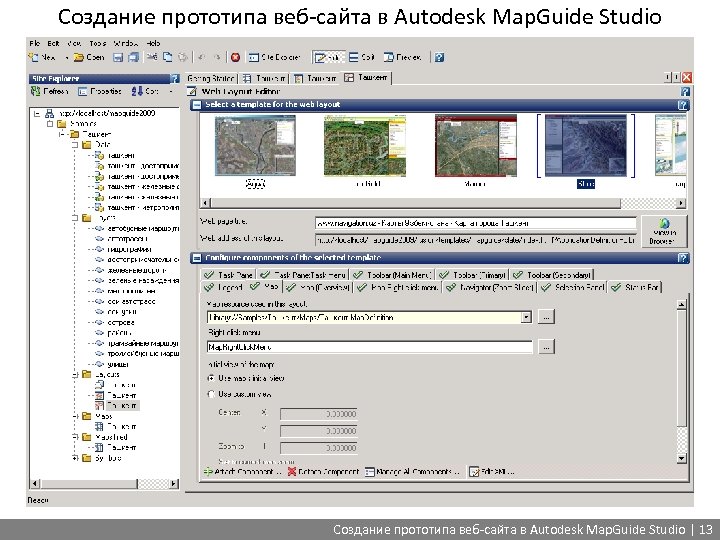Image resolution: width=720 pixels, height=540 pixels.
Task: Open the File menu
Action: click(x=35, y=43)
